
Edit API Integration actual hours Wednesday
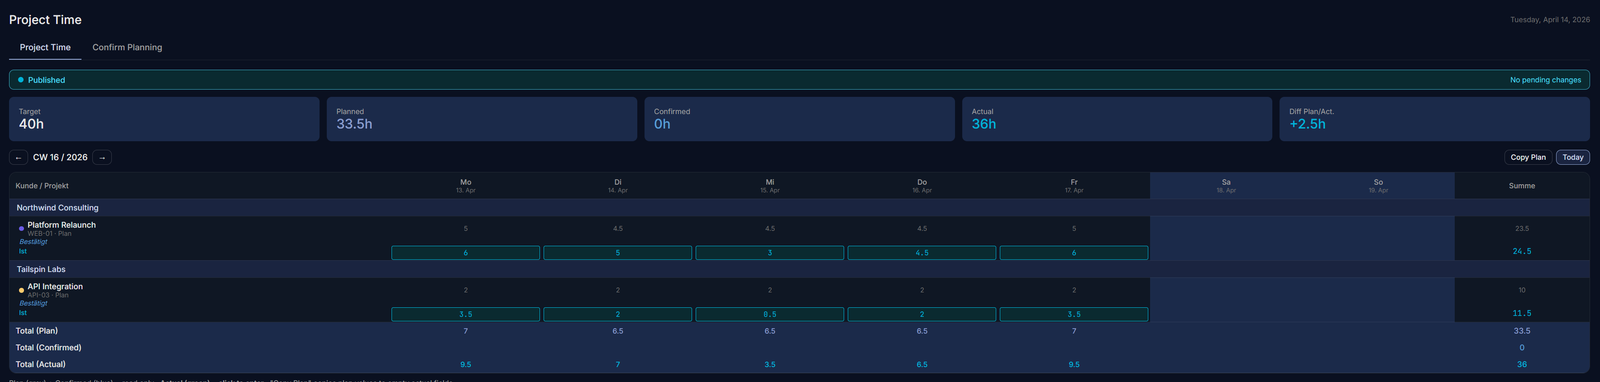pyautogui.click(x=769, y=314)
